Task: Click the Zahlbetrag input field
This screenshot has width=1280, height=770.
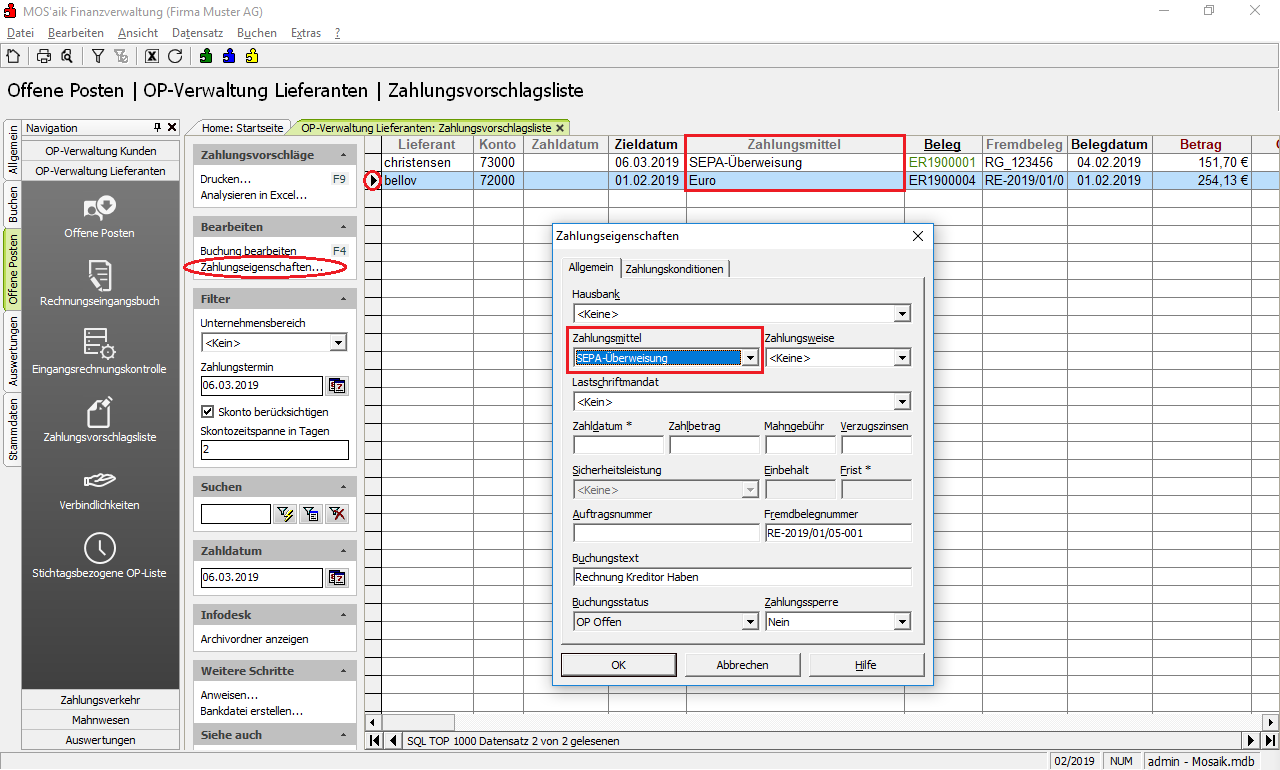Action: pos(713,445)
